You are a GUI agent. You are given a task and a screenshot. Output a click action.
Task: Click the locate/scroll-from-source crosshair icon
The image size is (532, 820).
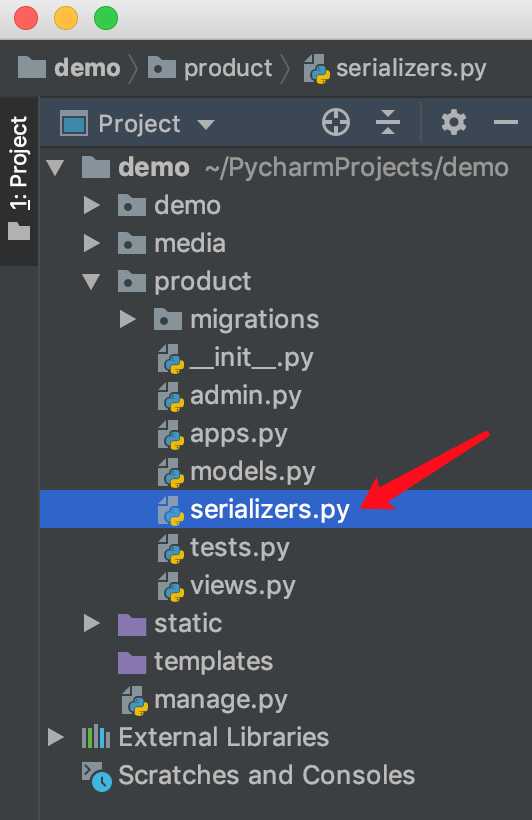click(335, 123)
